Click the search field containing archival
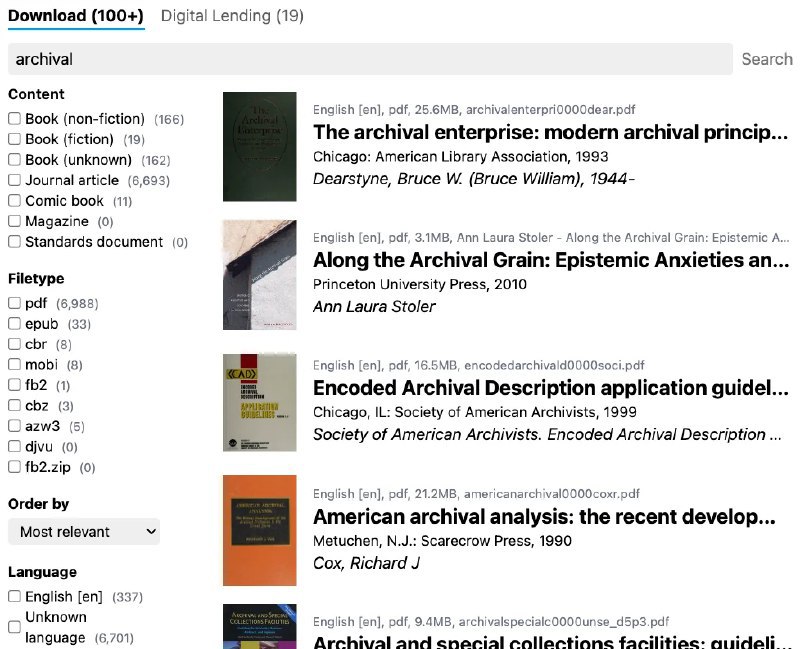The width and height of the screenshot is (800, 649). (370, 59)
